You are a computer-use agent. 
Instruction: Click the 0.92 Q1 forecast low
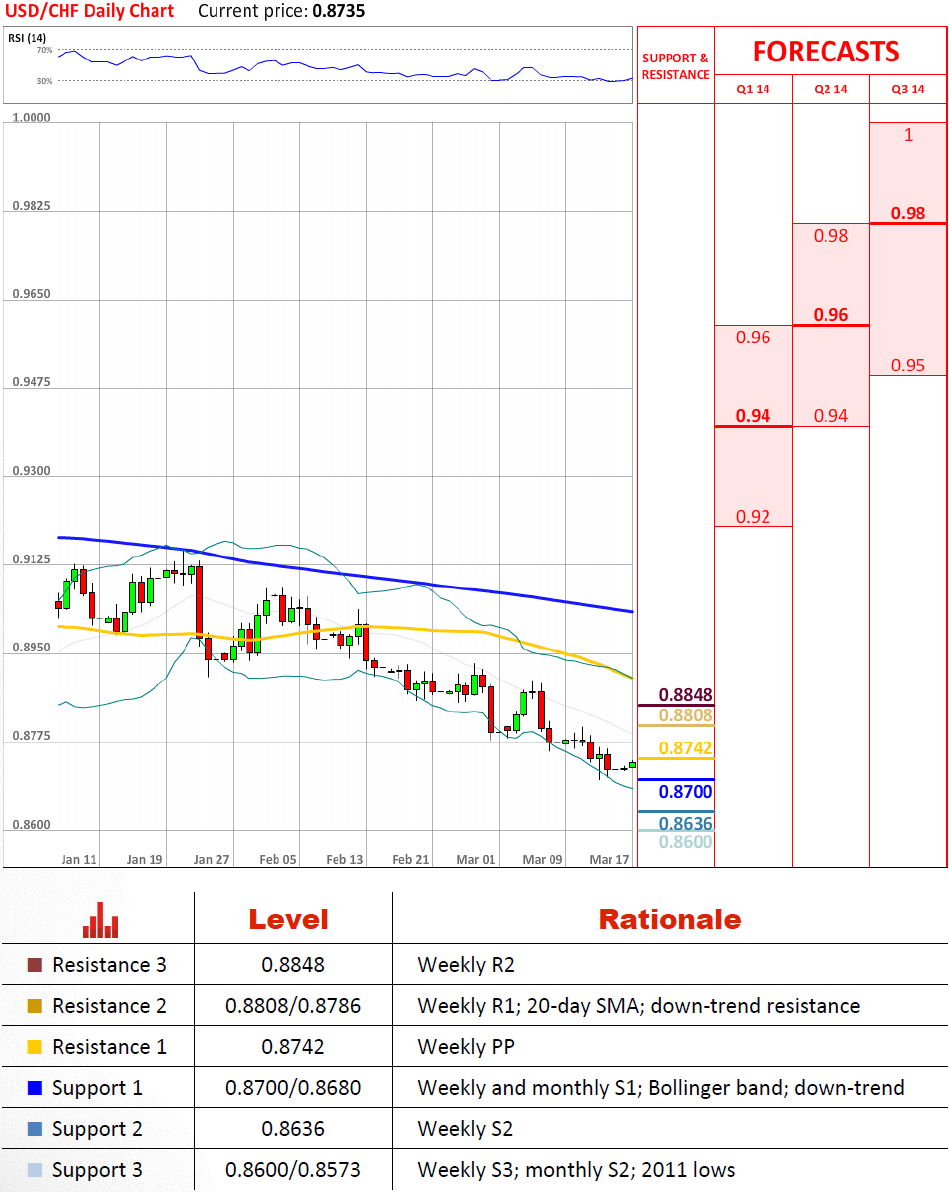753,517
